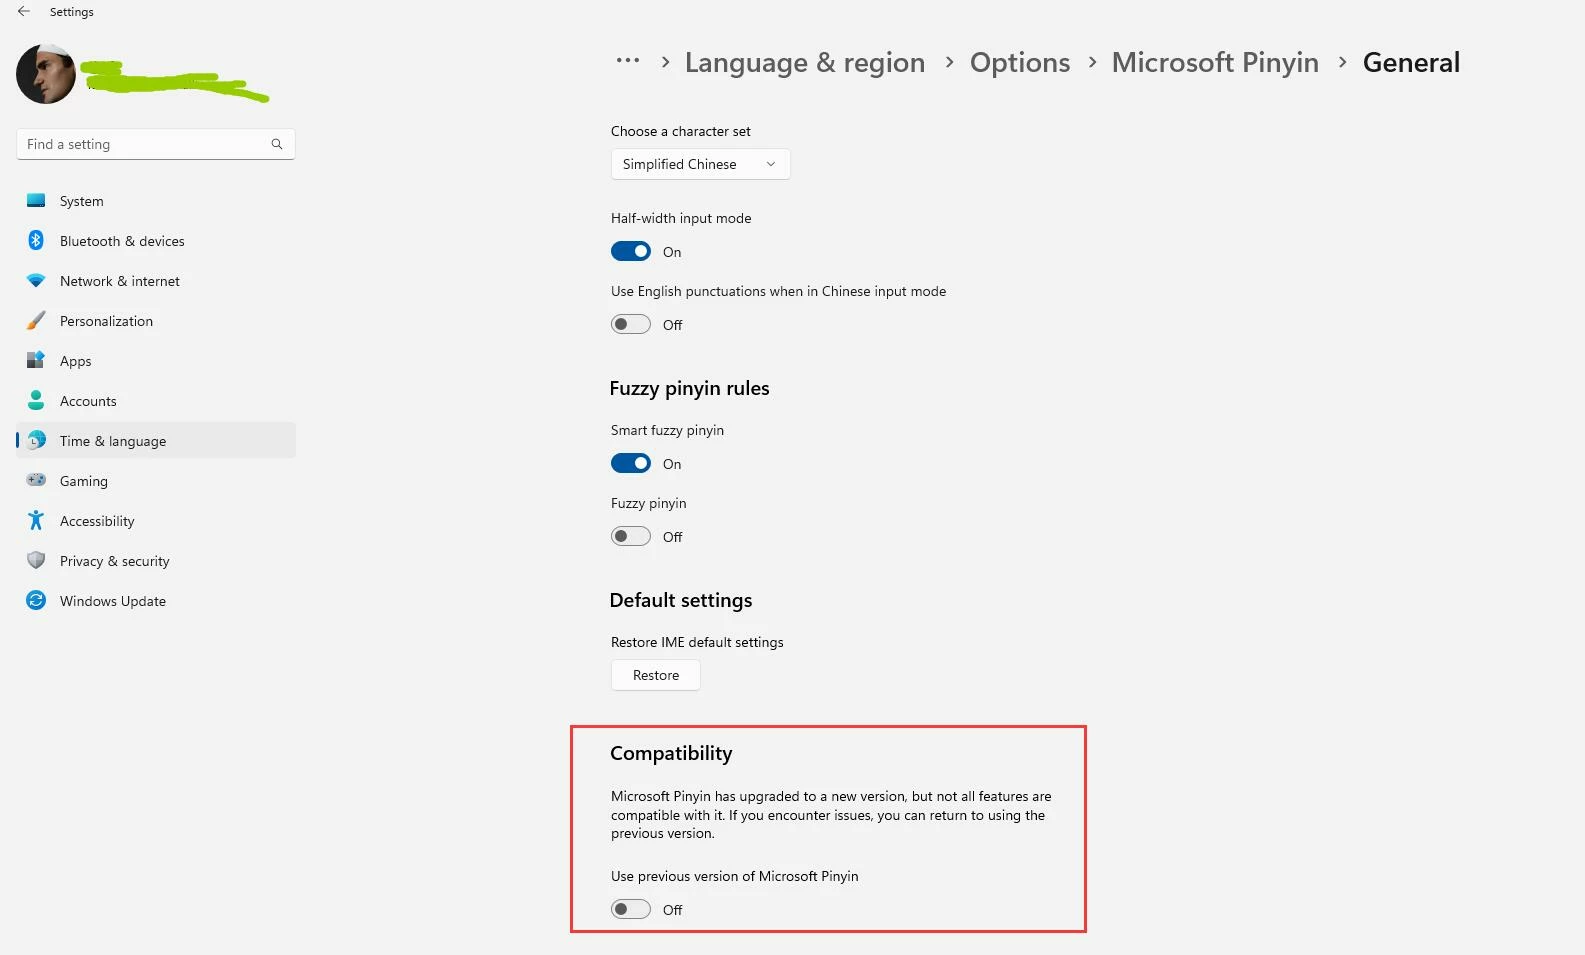Turn off Half-width input mode toggle
Viewport: 1585px width, 955px height.
[x=631, y=251]
